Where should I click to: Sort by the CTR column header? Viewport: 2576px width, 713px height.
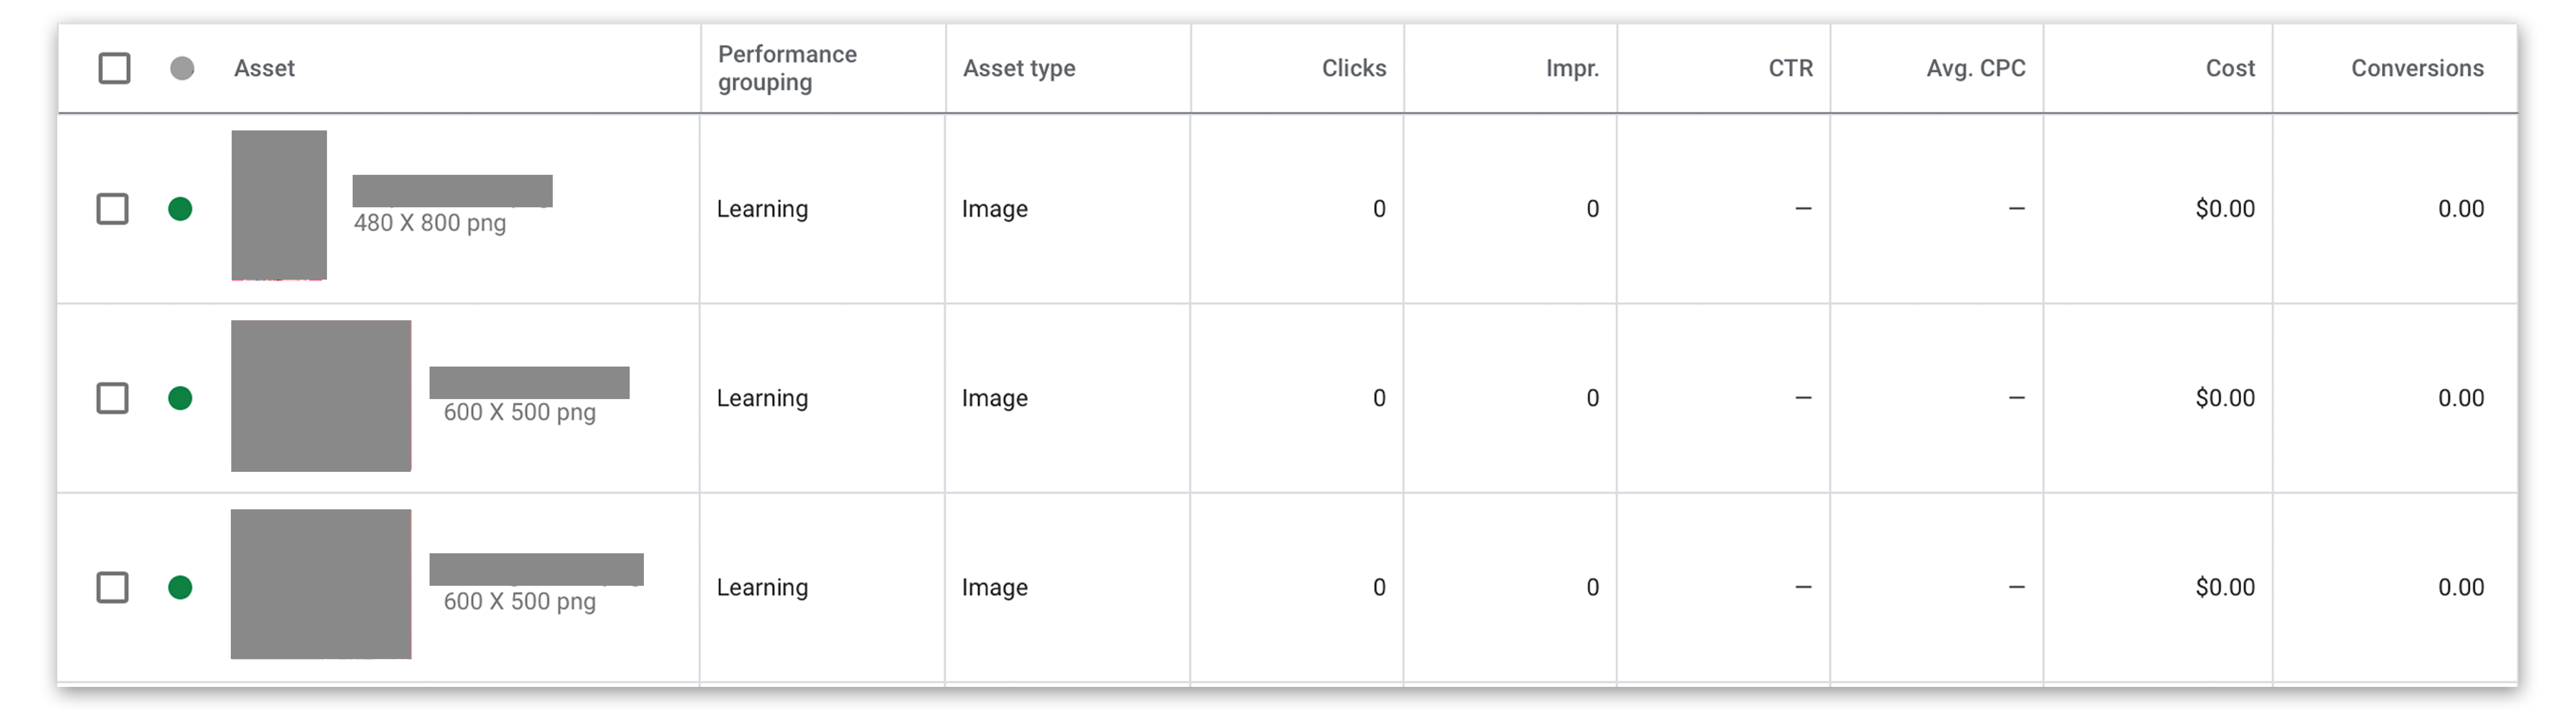1790,68
